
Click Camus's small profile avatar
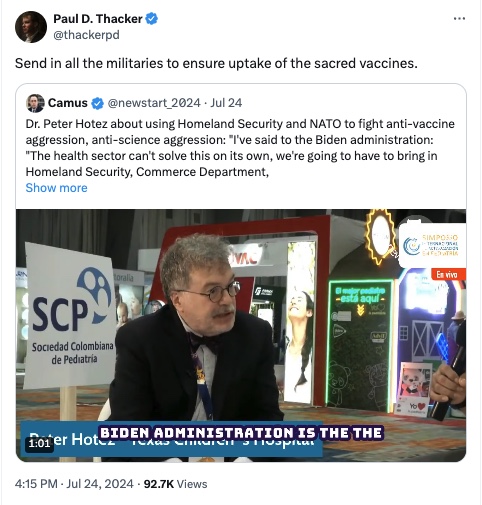[x=35, y=103]
